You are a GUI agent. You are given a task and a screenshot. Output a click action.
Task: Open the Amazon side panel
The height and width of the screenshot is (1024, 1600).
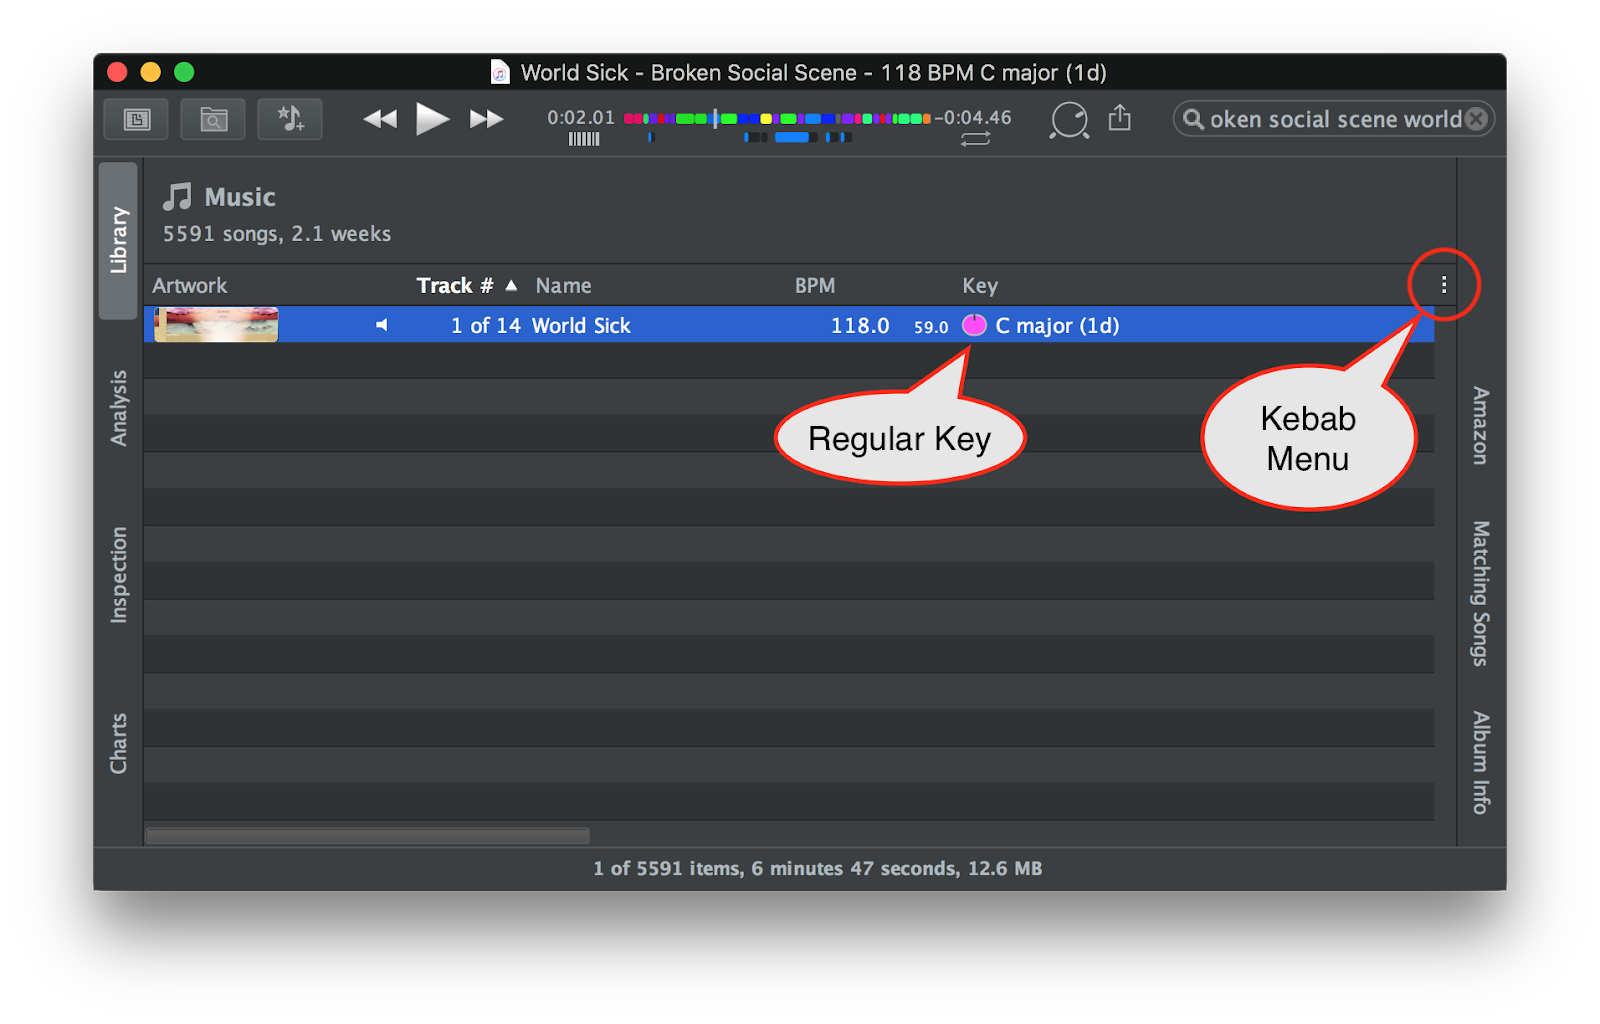(1480, 425)
